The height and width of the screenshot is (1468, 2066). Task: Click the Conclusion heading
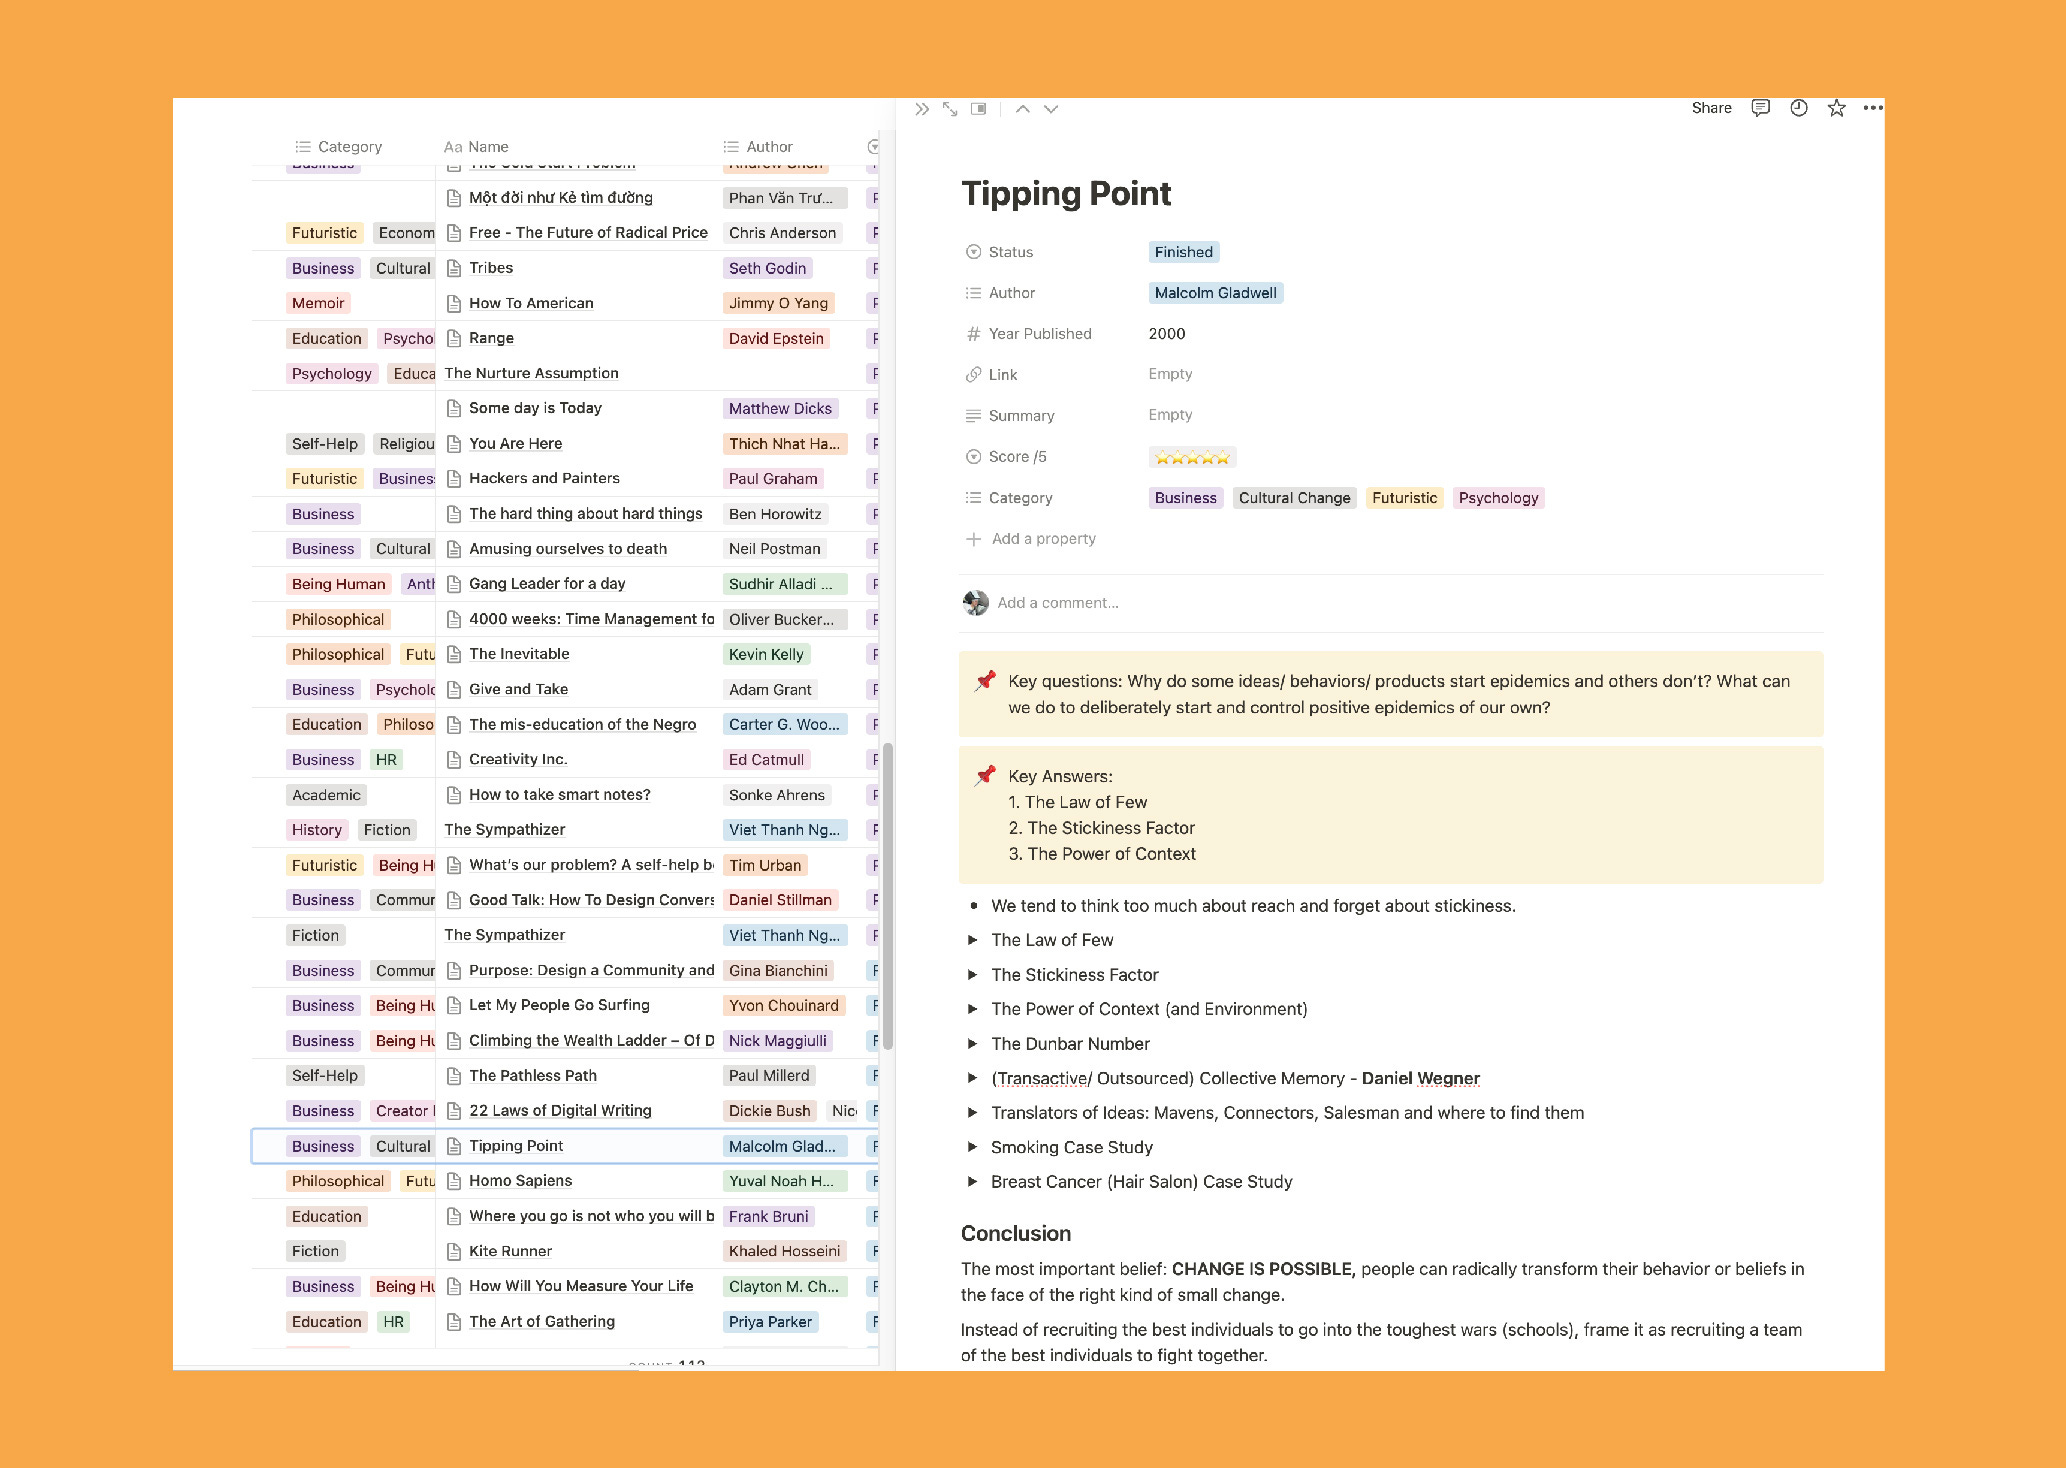[x=1015, y=1234]
